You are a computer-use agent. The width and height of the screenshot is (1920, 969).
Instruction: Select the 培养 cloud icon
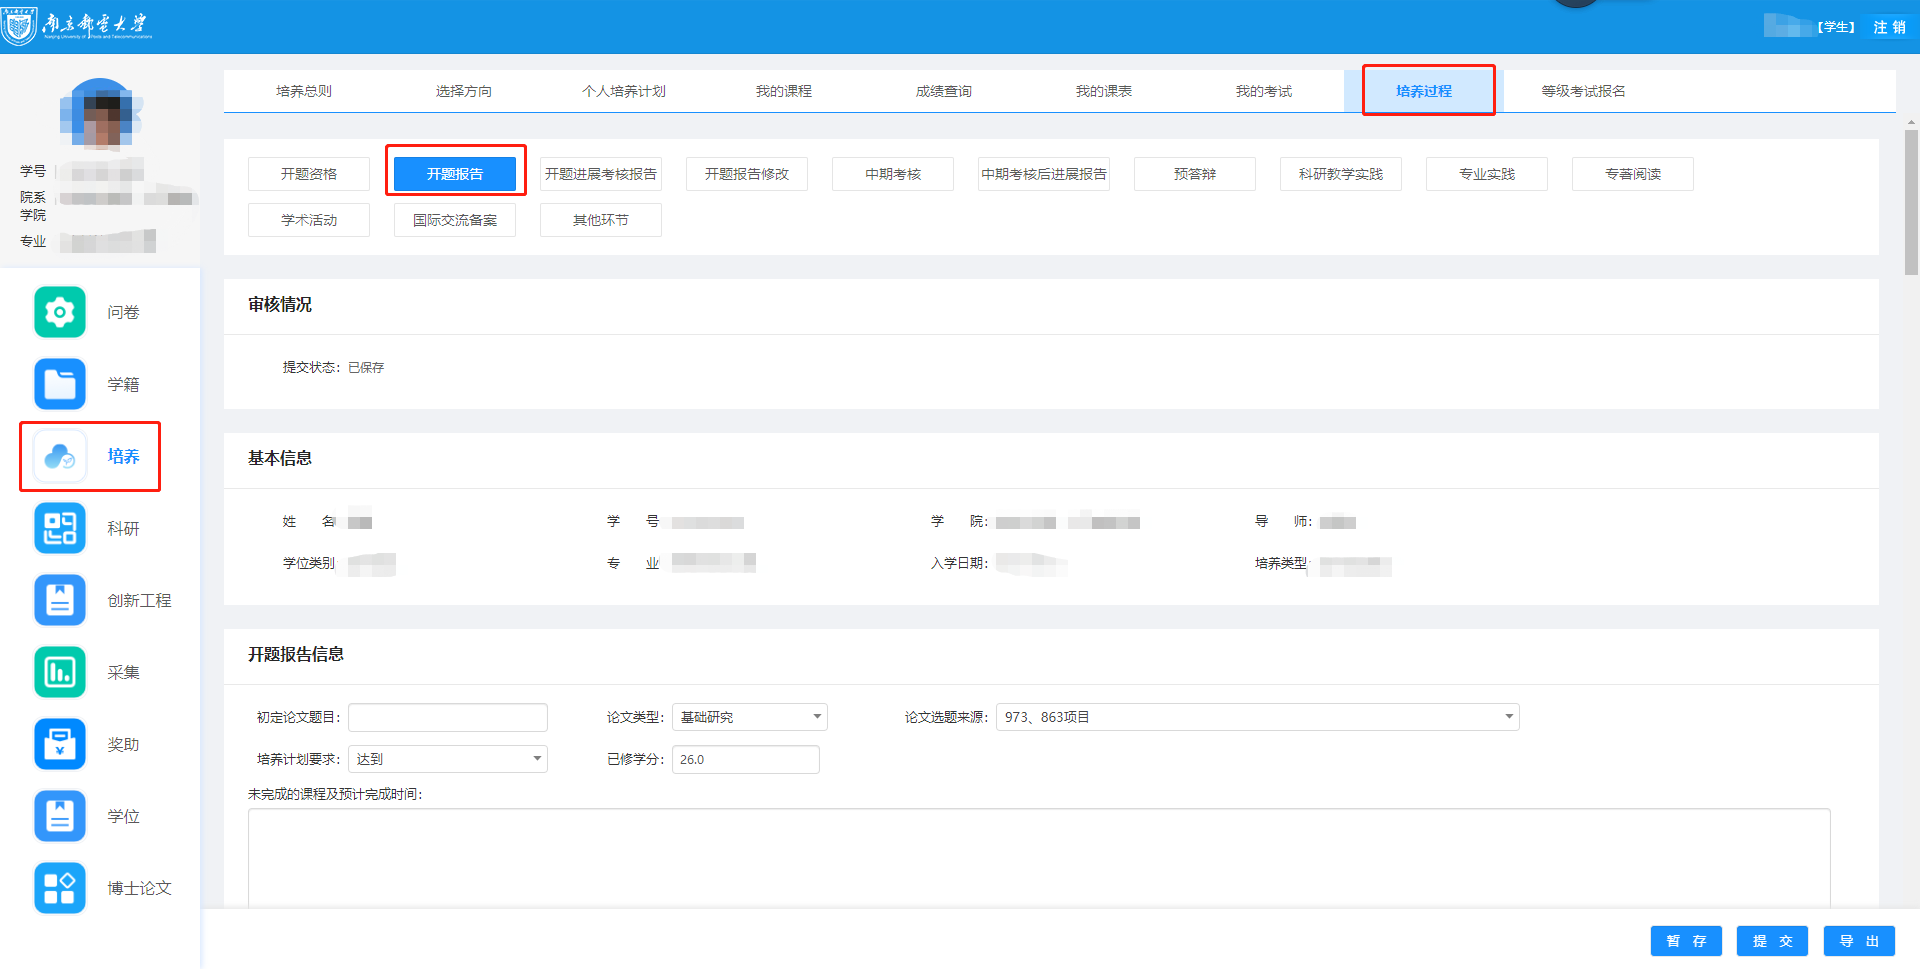pos(60,456)
